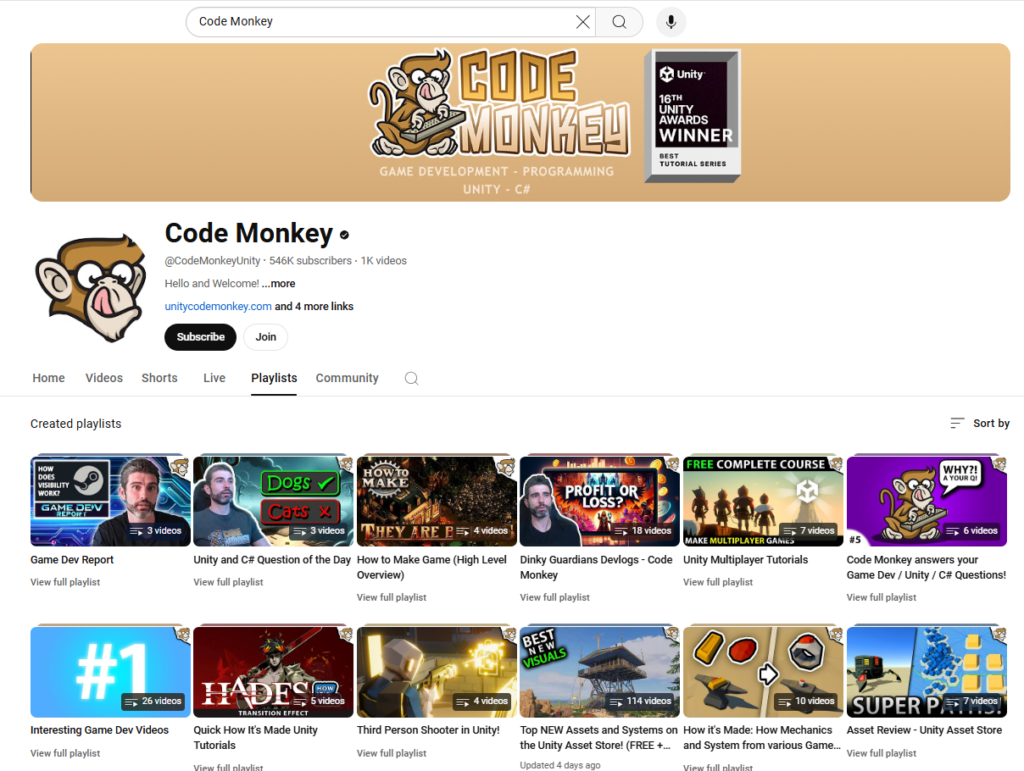Open the #1 blue playlist thumbnail

(110, 672)
